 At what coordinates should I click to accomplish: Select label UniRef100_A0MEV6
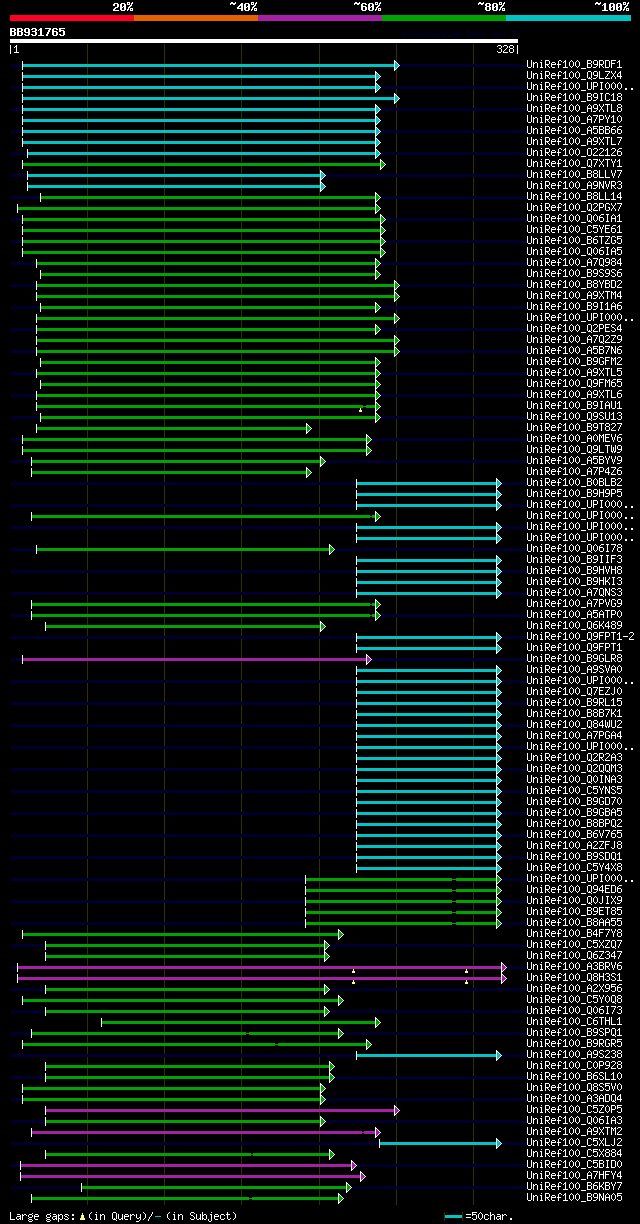(x=574, y=439)
